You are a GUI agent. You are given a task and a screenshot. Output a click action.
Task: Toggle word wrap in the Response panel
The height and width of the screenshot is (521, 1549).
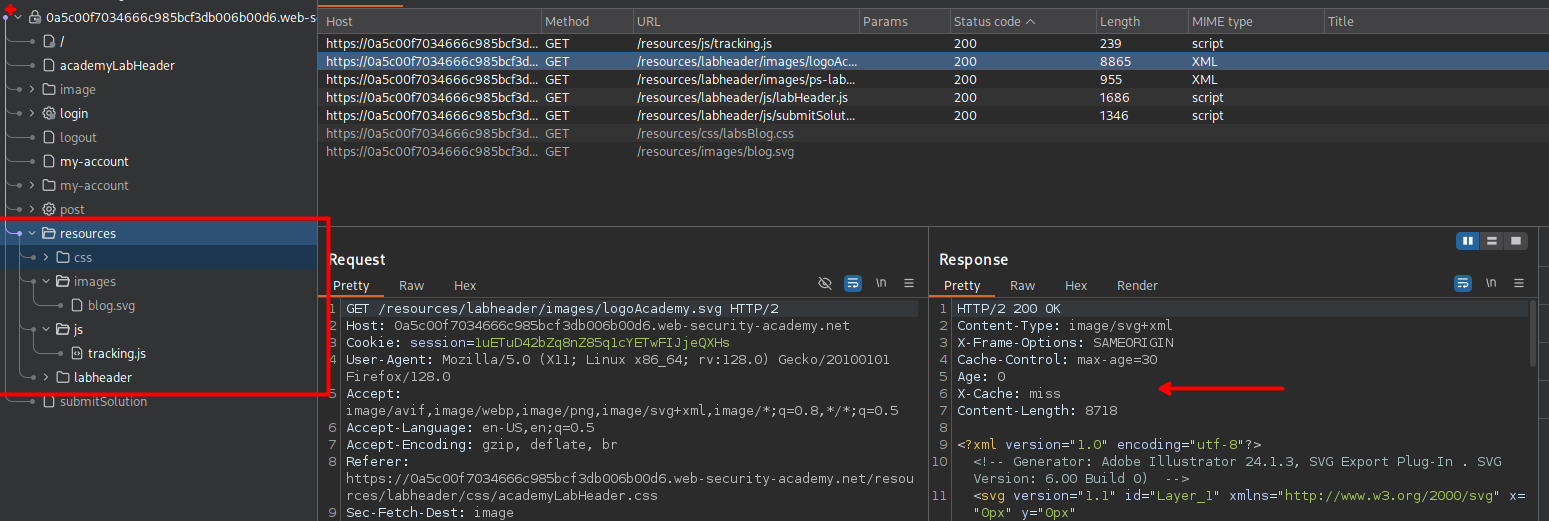1462,284
